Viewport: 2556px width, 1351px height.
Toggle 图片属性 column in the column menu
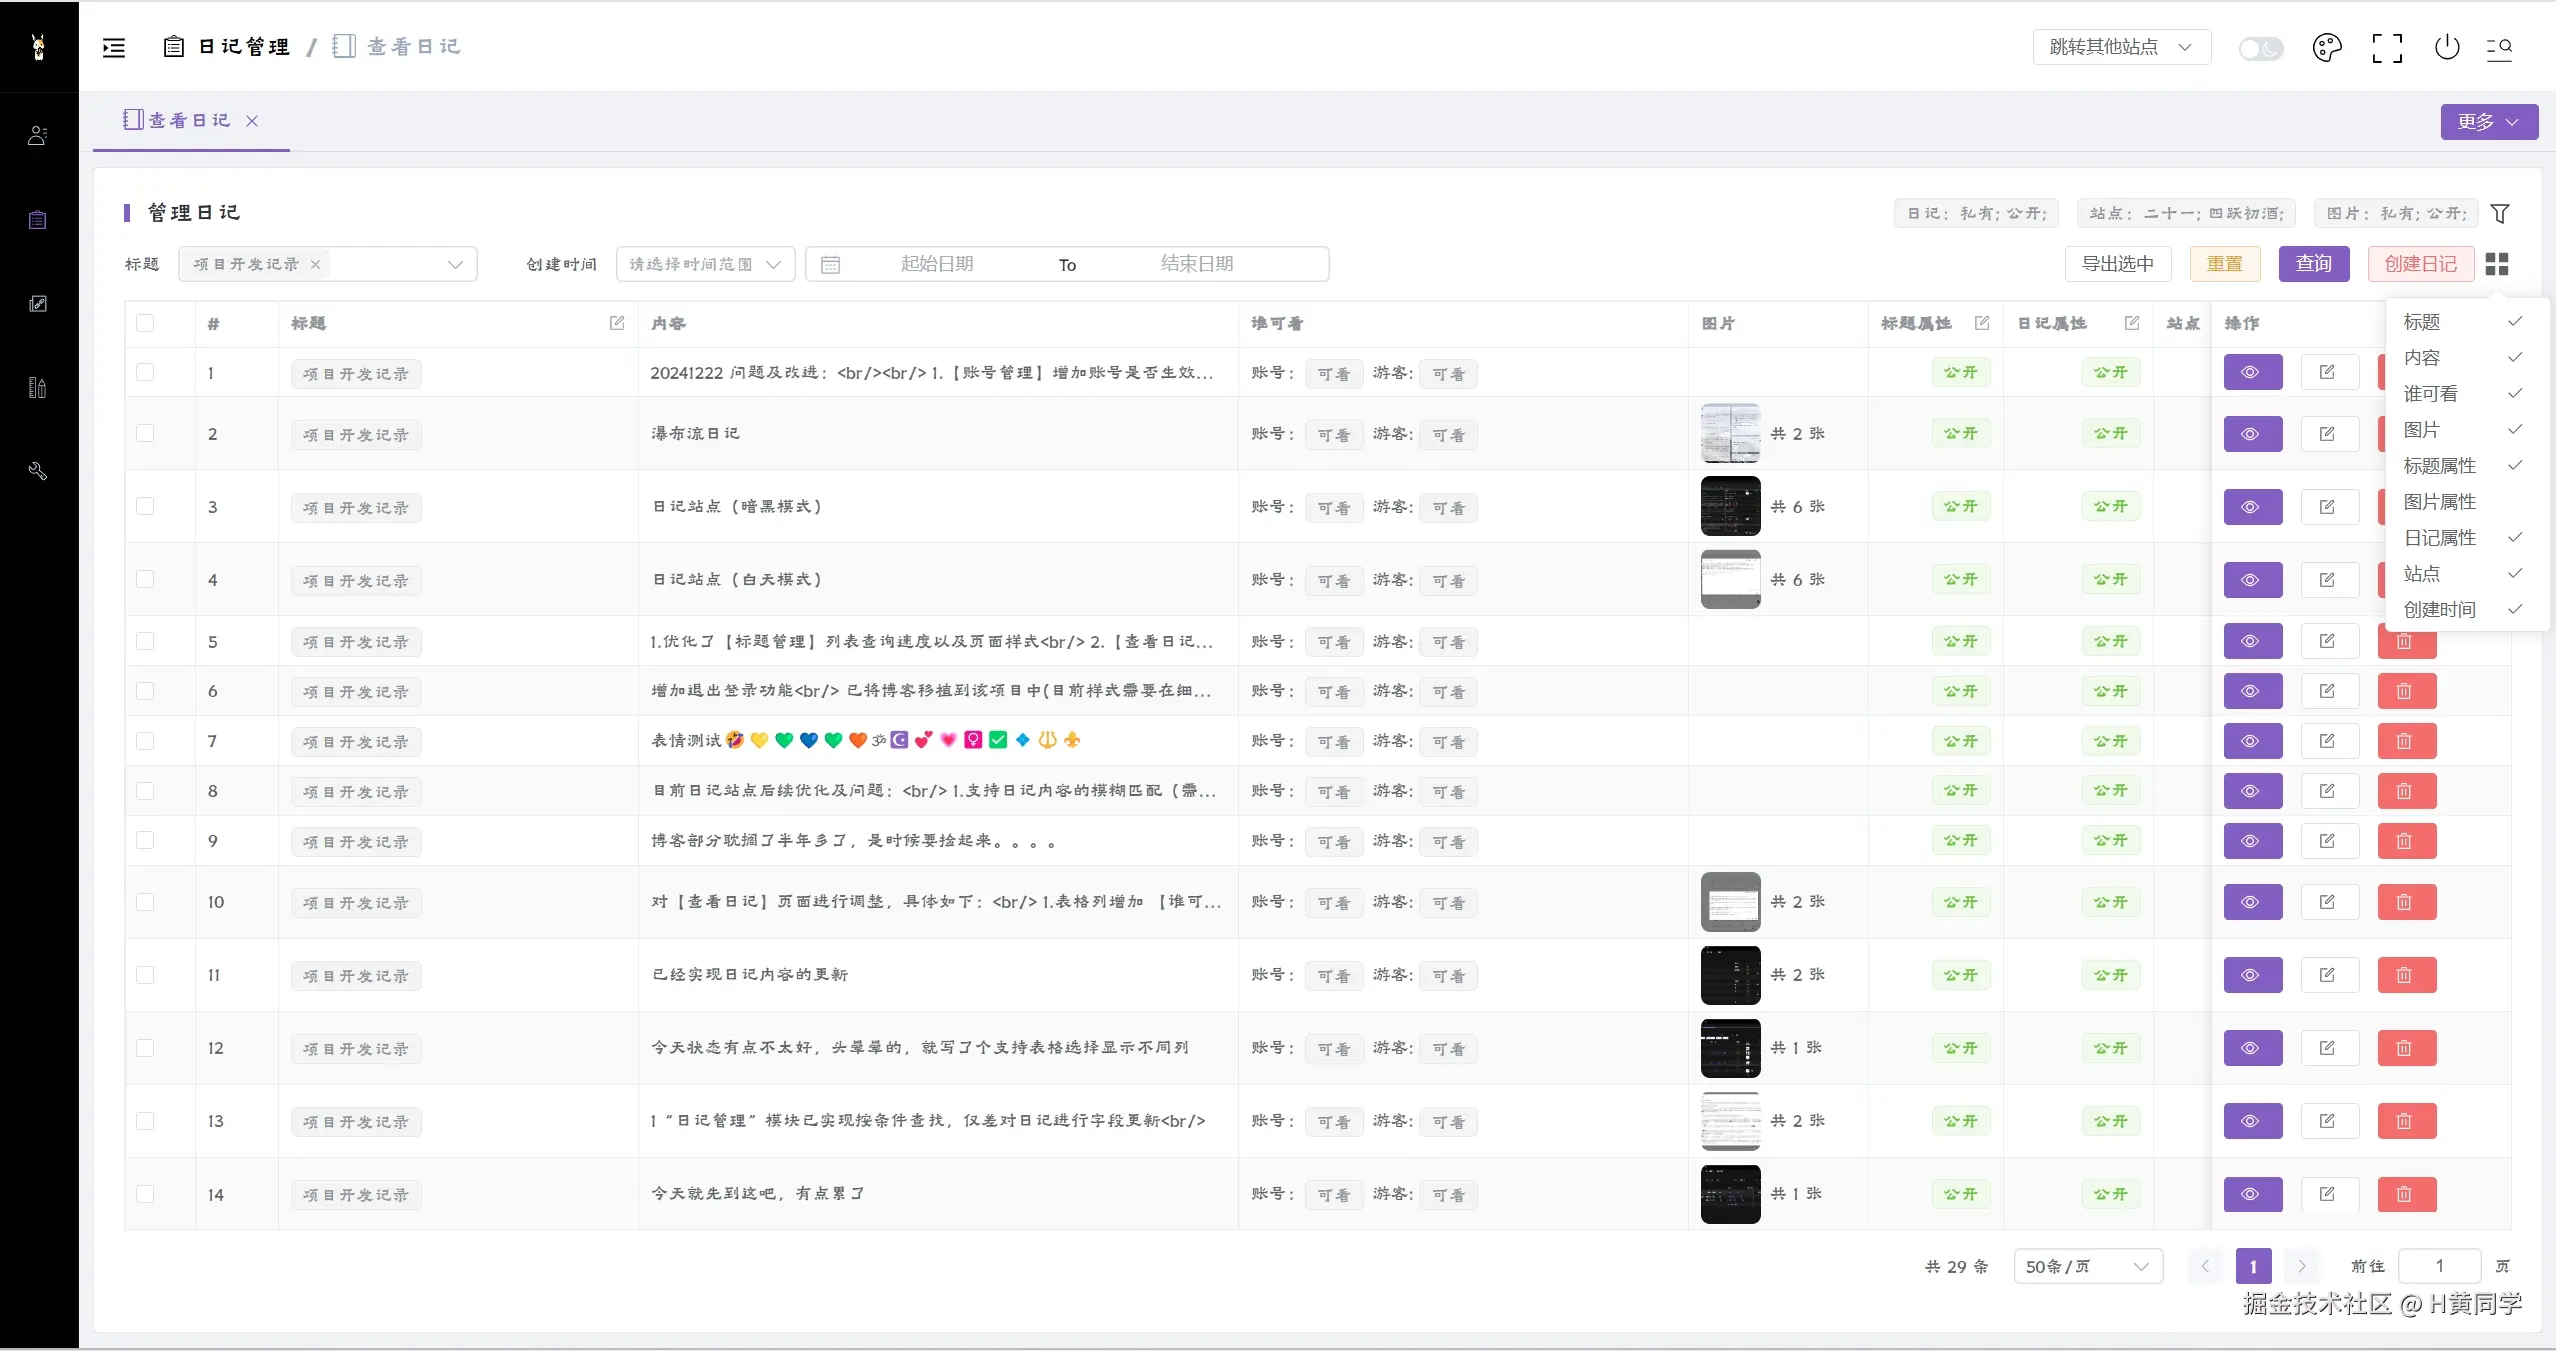coord(2440,502)
